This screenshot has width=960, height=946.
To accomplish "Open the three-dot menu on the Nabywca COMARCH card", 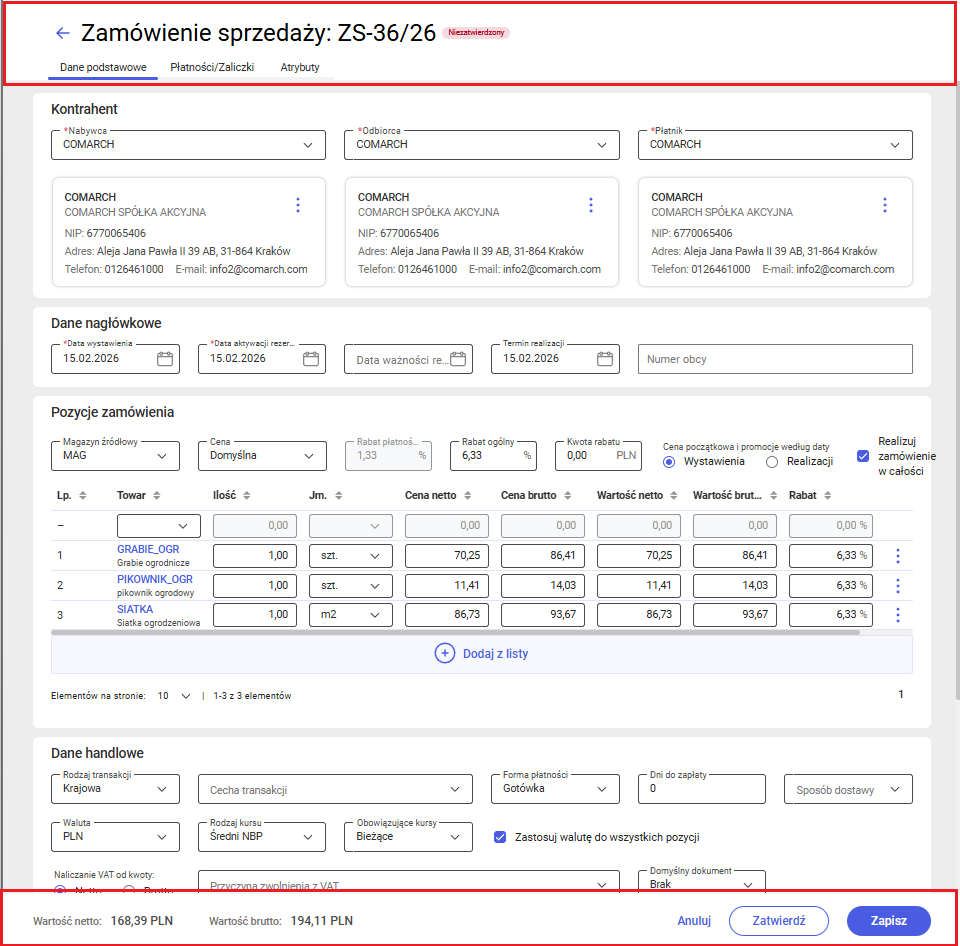I will [297, 205].
